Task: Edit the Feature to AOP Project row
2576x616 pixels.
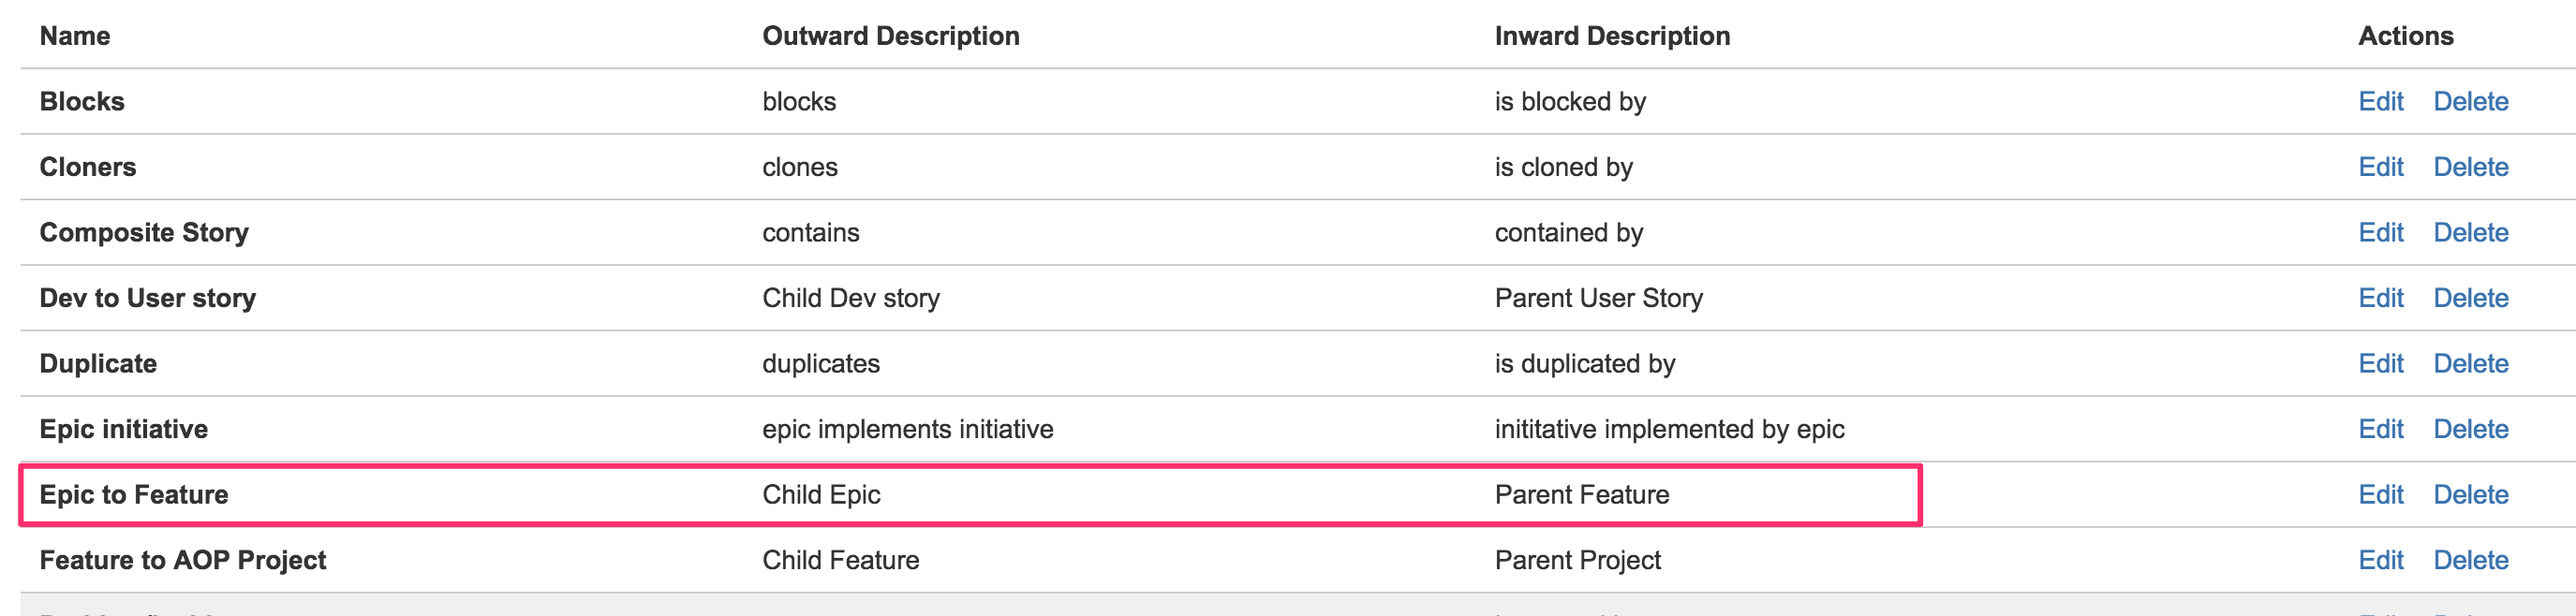Action: (x=2380, y=560)
